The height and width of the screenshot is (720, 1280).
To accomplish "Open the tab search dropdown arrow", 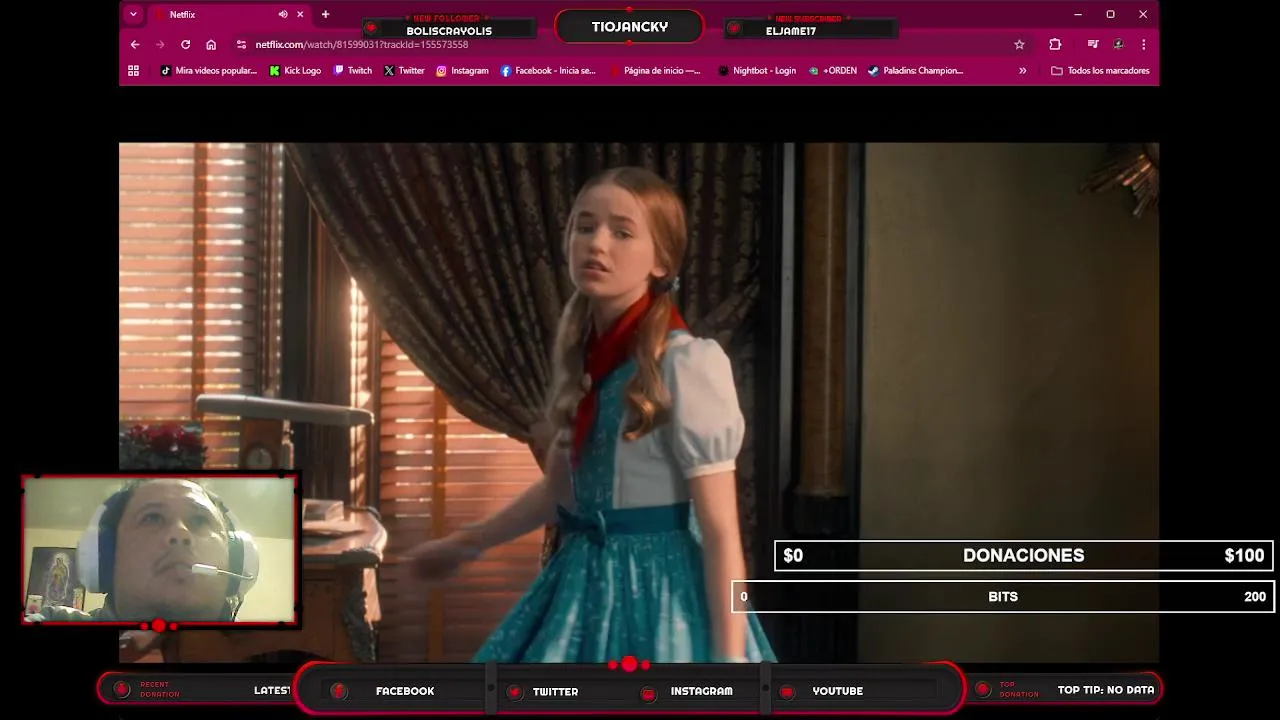I will (133, 14).
